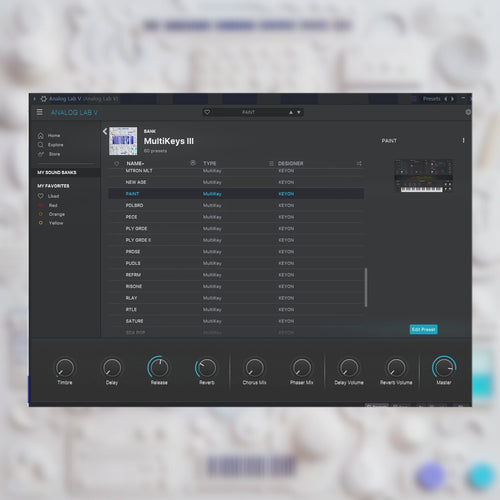Click Presets in the host title bar
The image size is (500, 500).
(431, 99)
